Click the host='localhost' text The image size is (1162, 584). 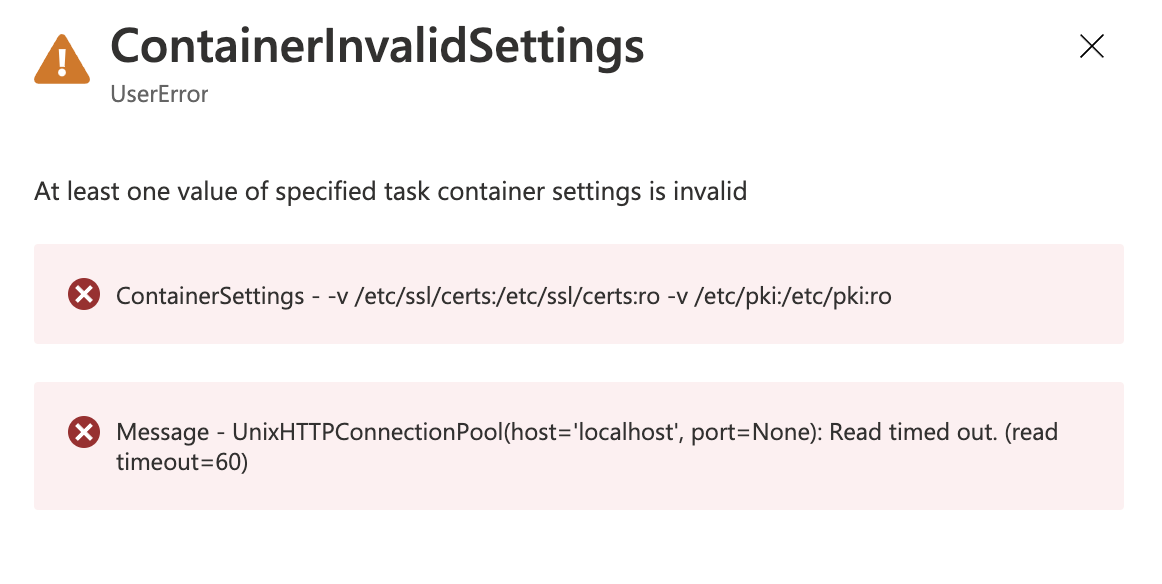coord(596,432)
